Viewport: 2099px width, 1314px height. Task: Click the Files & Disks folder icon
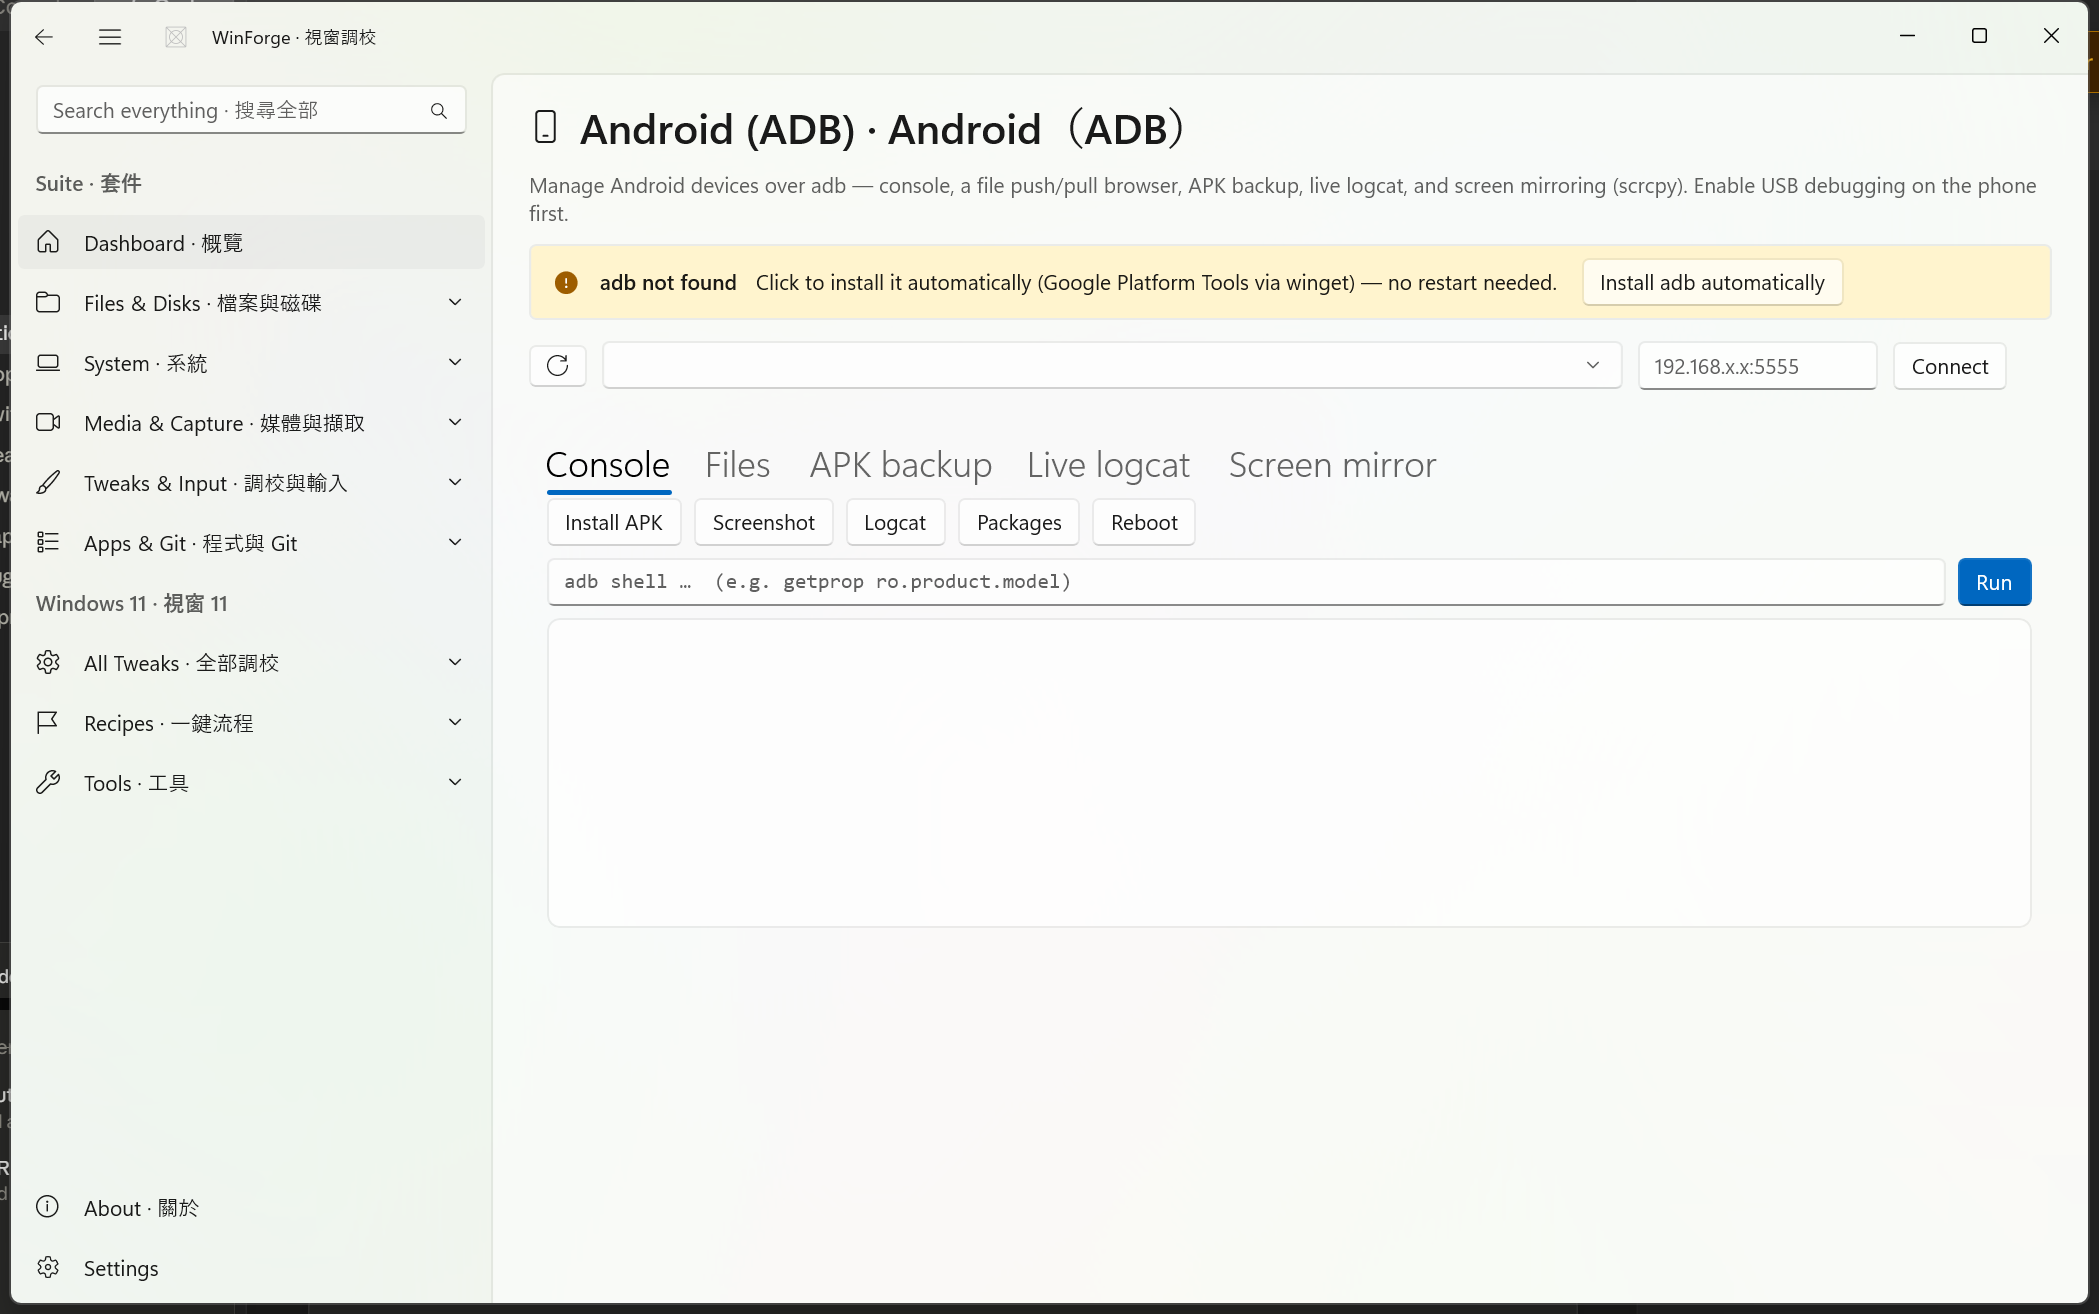click(48, 302)
